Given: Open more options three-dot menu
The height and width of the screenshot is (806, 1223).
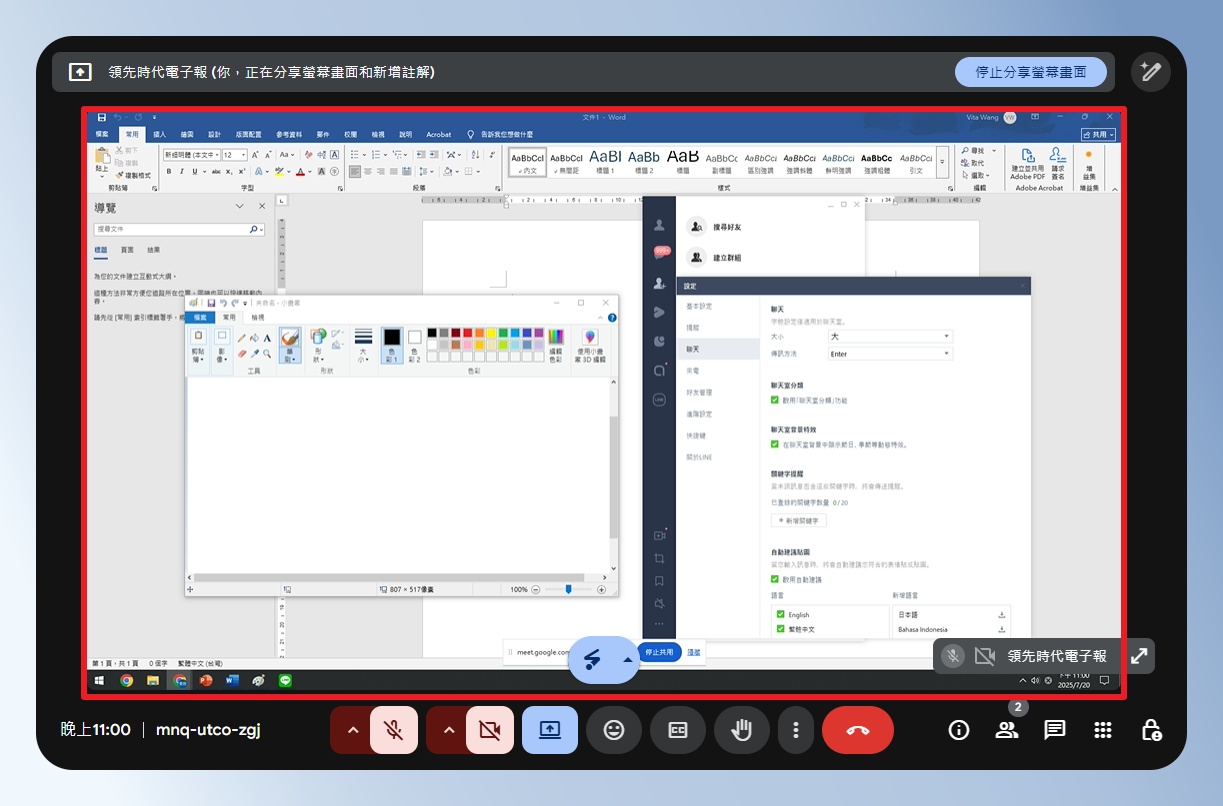Looking at the screenshot, I should (796, 730).
